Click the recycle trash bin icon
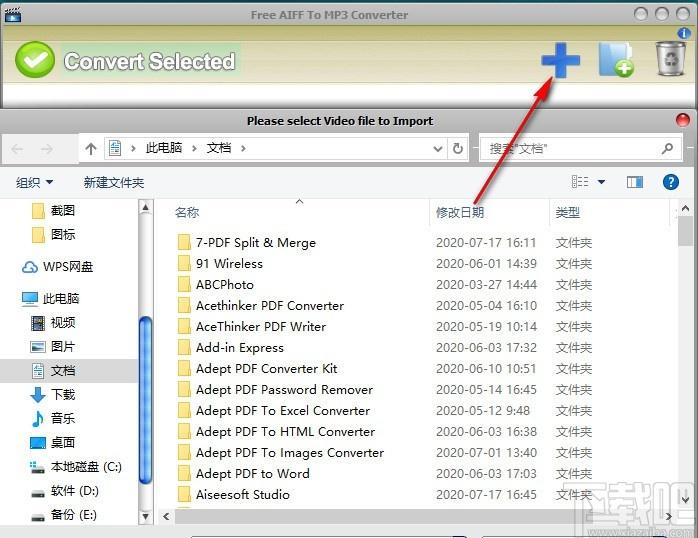This screenshot has height=538, width=698. [x=671, y=59]
